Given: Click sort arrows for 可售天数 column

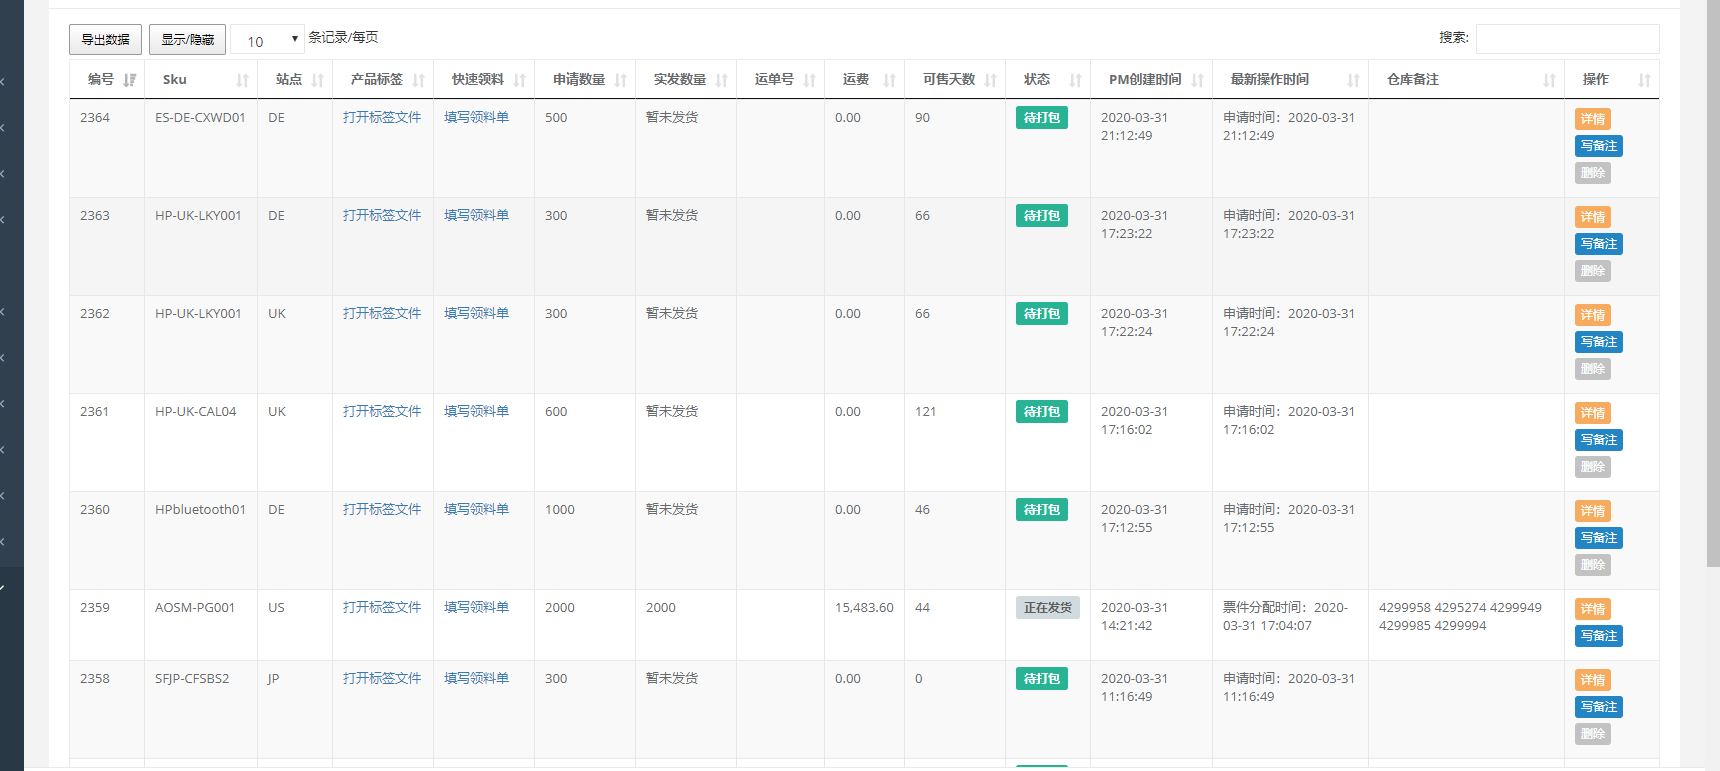Looking at the screenshot, I should 990,80.
